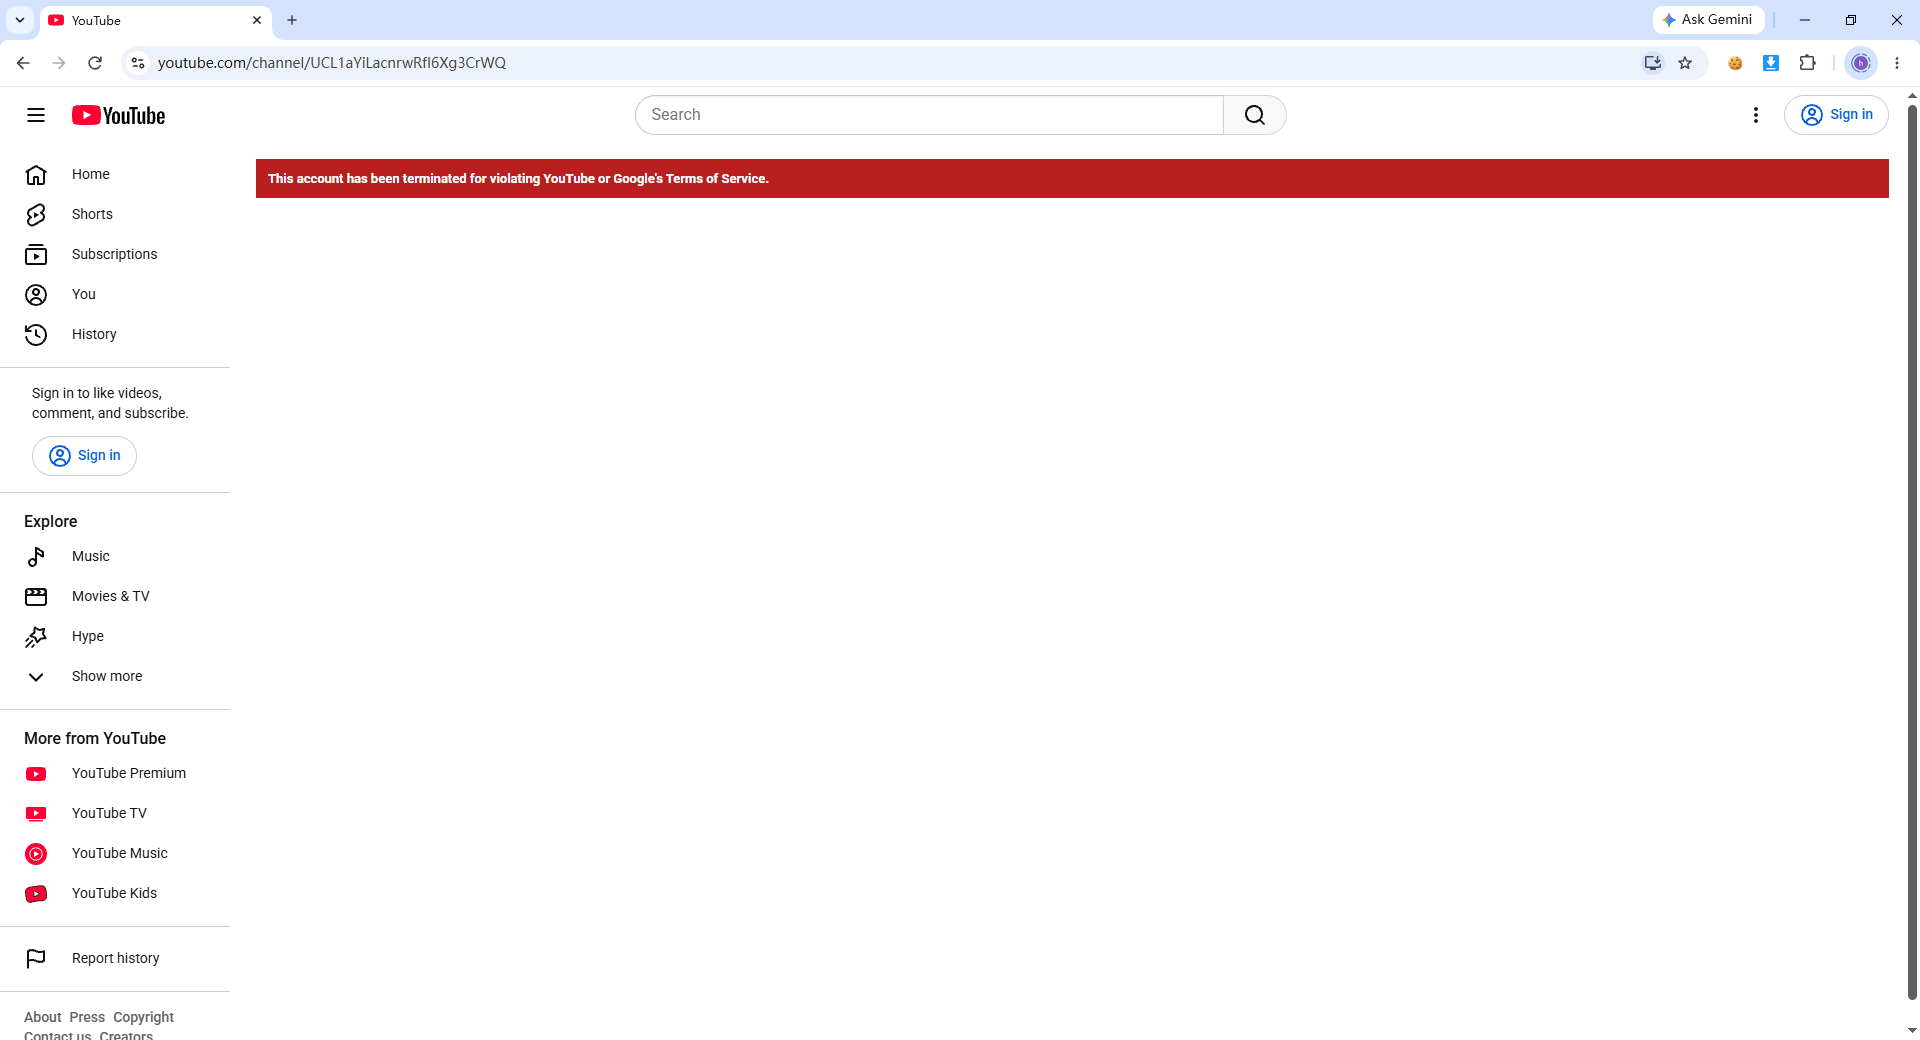The image size is (1920, 1040).
Task: Open the Chrome profile avatar
Action: [1861, 63]
